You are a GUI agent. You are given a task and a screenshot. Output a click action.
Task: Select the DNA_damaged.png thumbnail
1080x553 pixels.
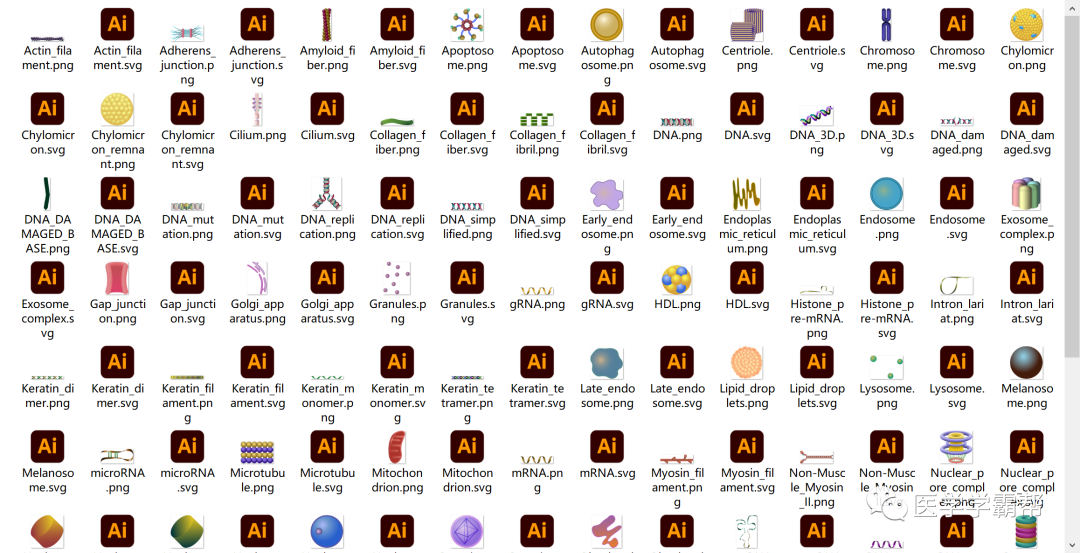click(x=957, y=122)
